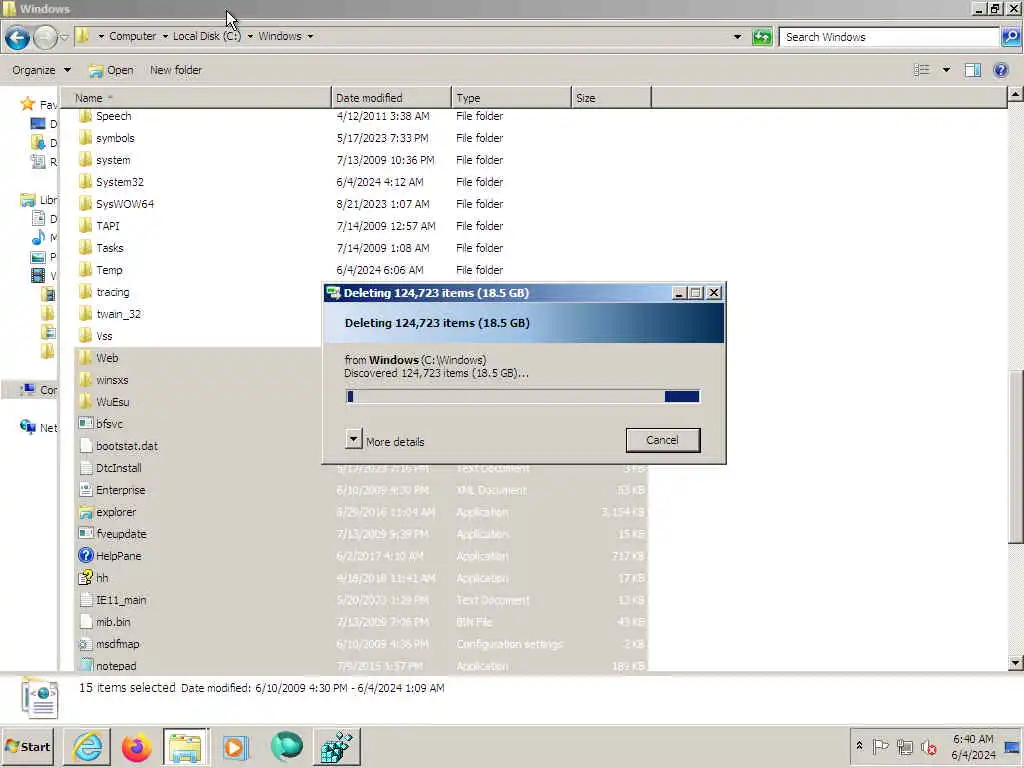Screen dimensions: 1024x768
Task: Cancel the delete operation
Action: tap(663, 440)
